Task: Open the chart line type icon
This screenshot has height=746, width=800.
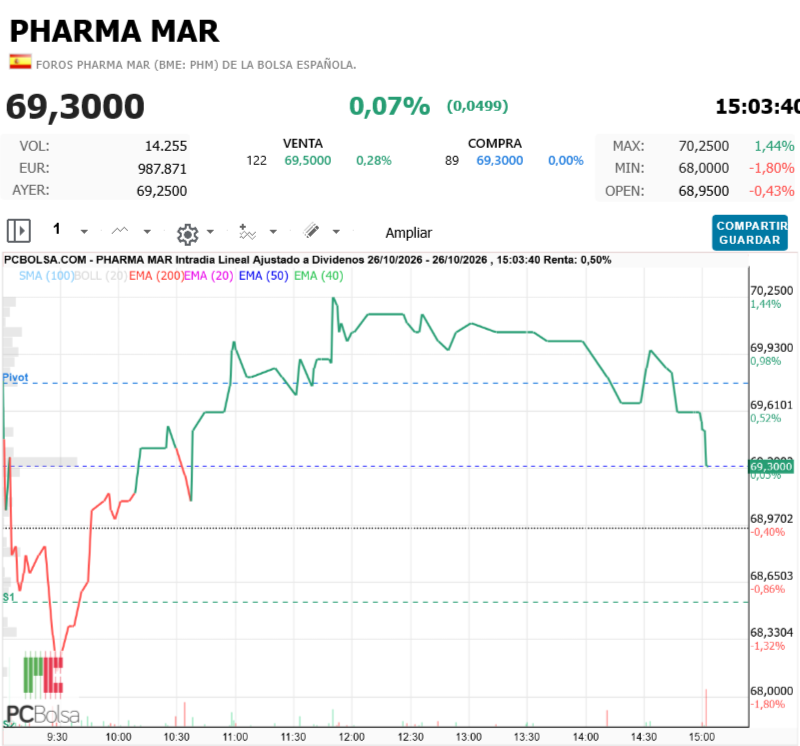Action: coord(120,231)
